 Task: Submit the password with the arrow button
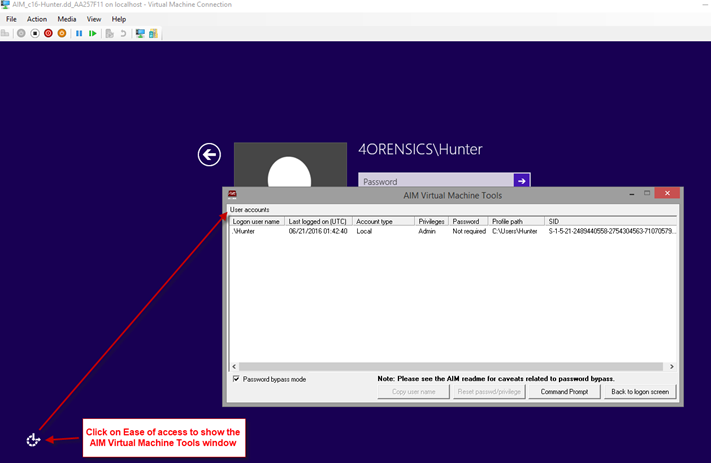coord(521,181)
